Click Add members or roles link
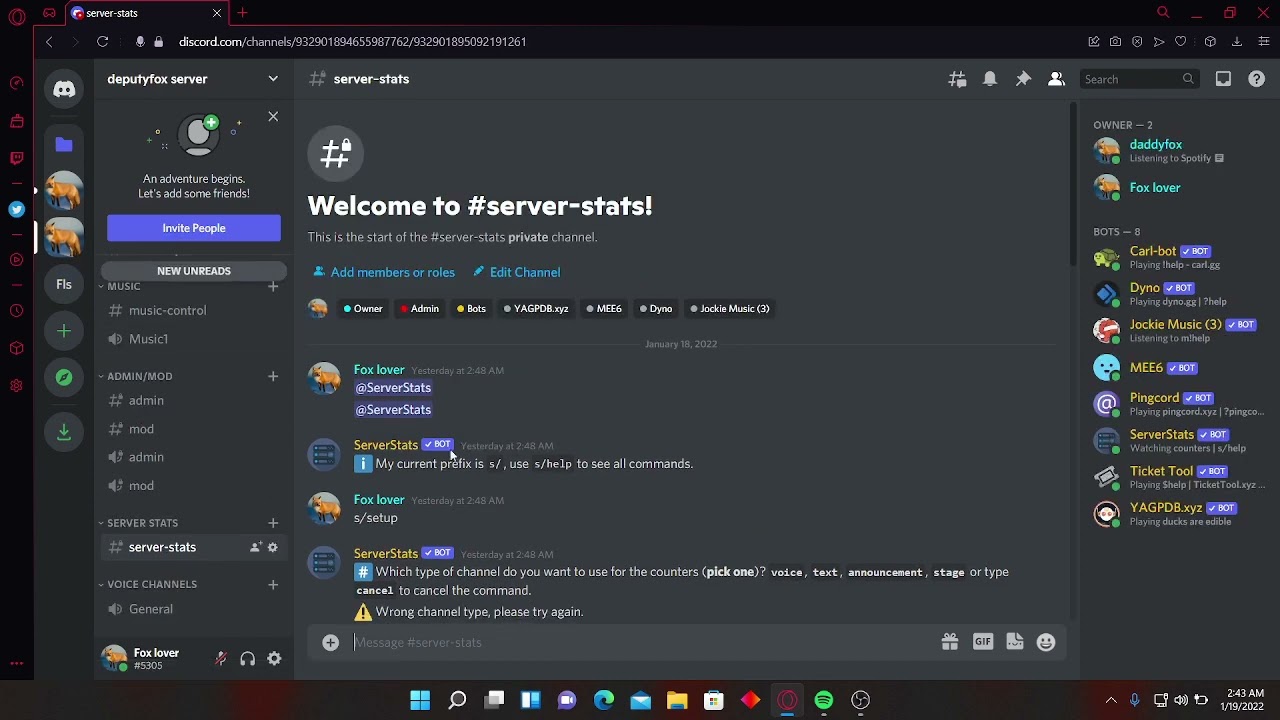Screen dimensions: 1280x720 tap(384, 272)
